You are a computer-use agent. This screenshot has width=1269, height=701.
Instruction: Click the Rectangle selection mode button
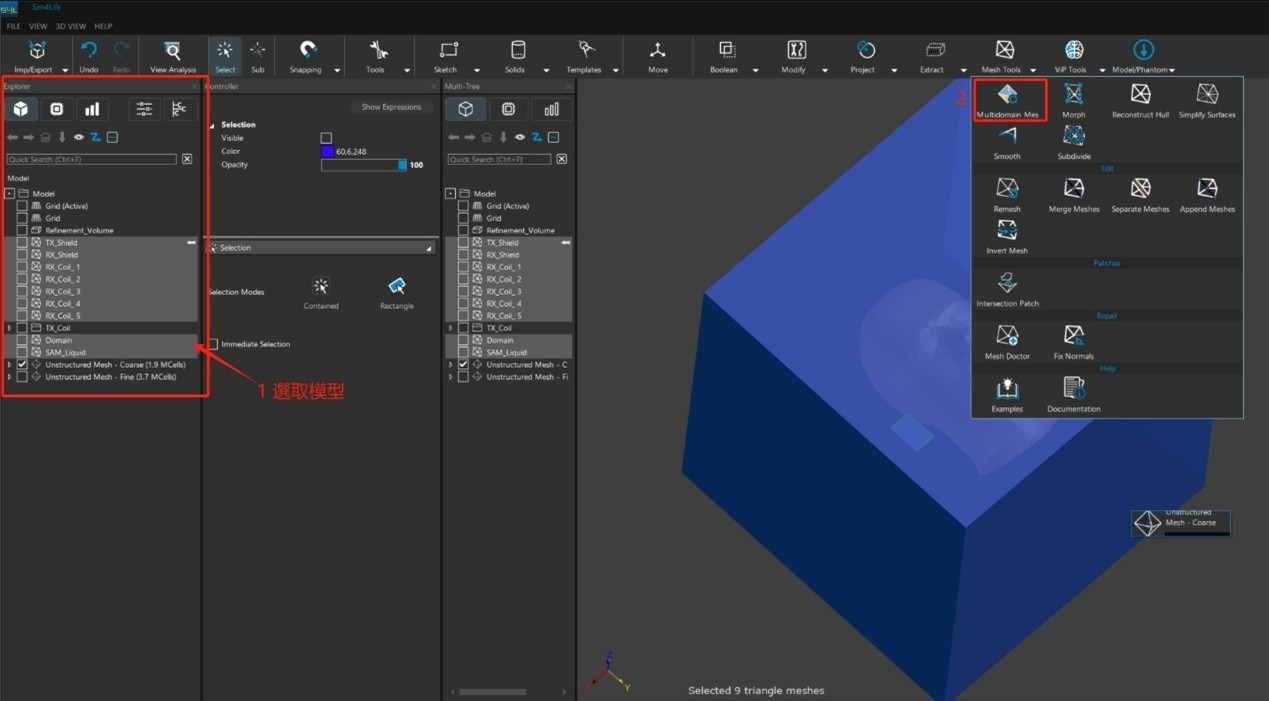point(397,288)
